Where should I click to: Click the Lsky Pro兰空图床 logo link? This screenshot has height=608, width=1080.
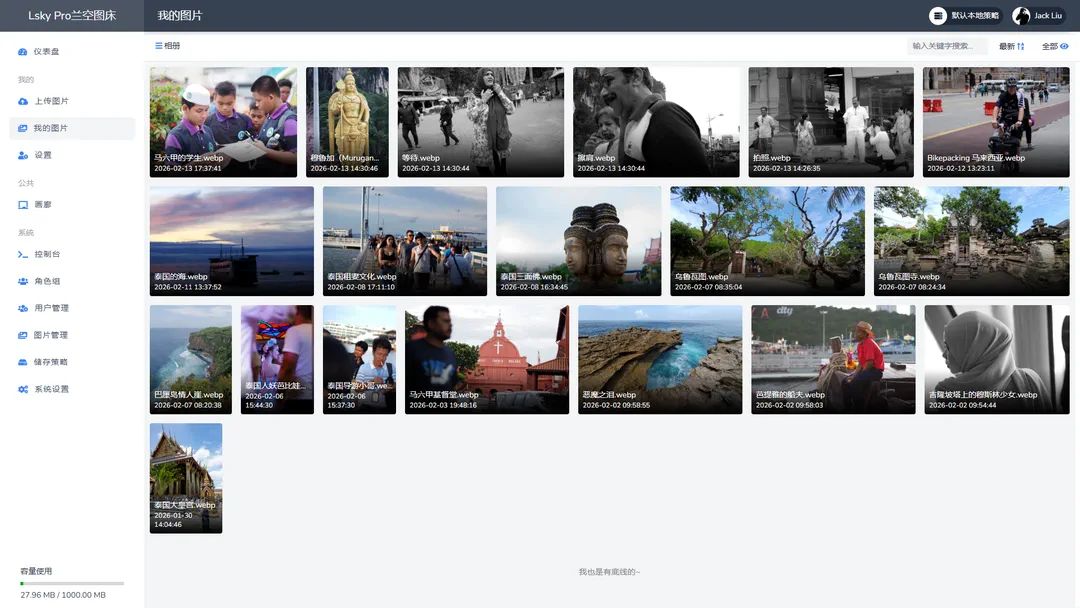coord(71,16)
